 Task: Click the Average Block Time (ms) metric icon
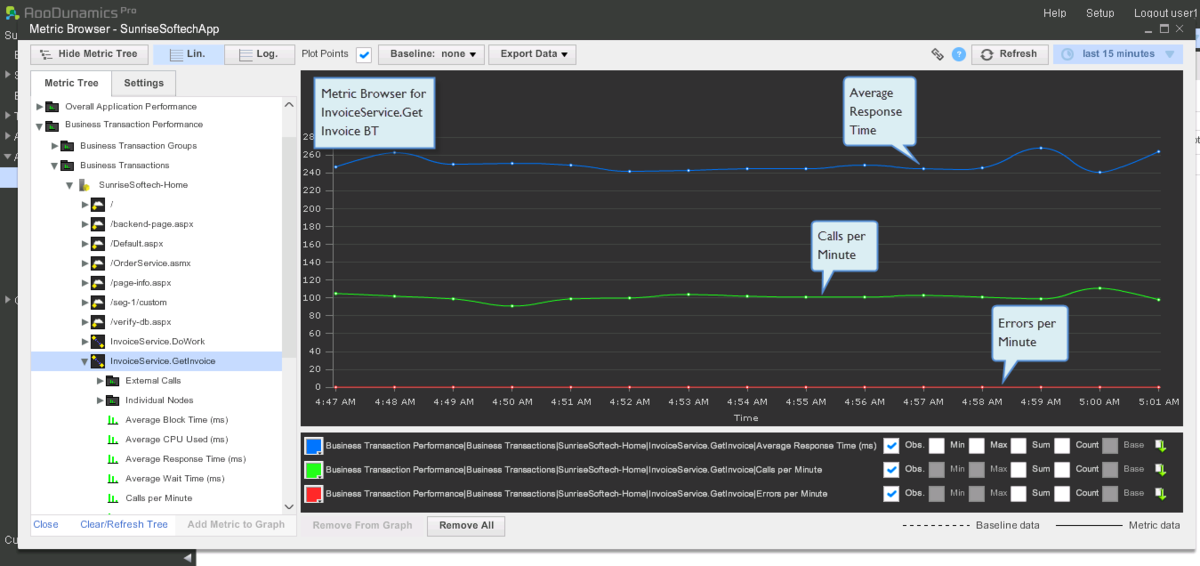[113, 420]
